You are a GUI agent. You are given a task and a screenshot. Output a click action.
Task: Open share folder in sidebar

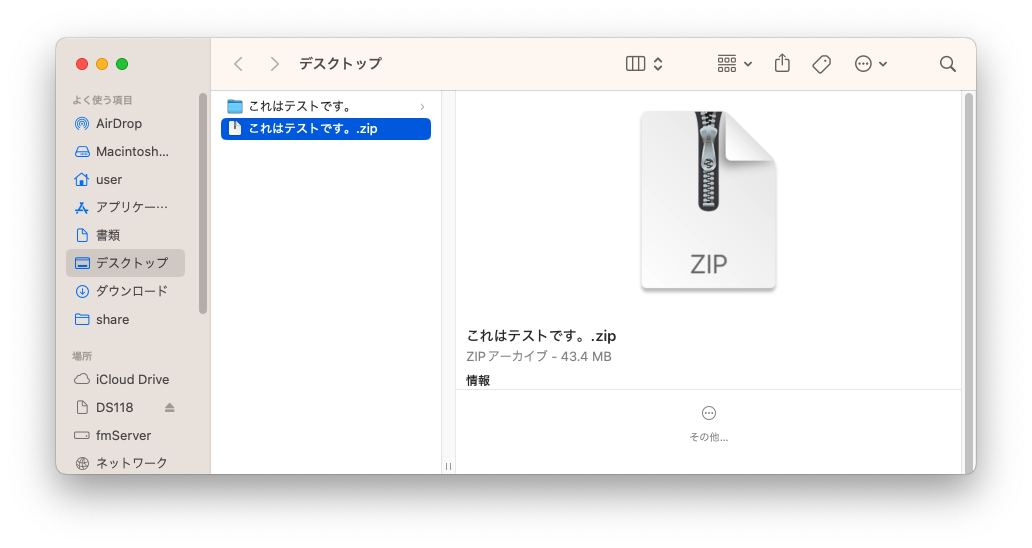[125, 319]
